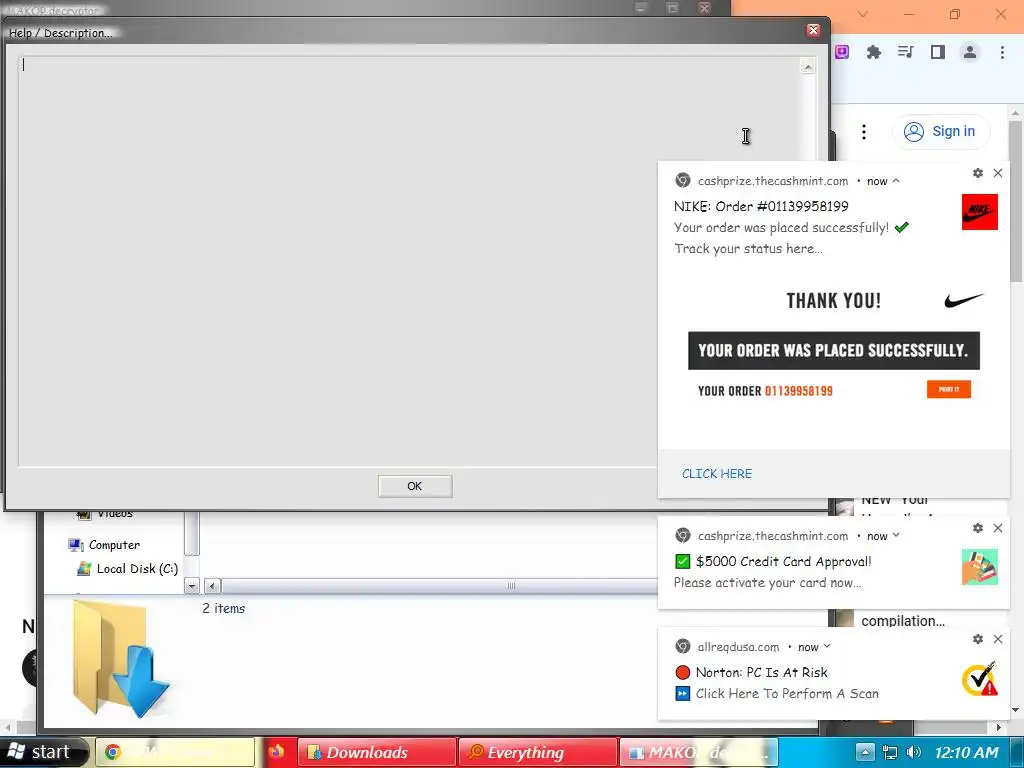Open settings gear on Credit Card Approval notification
The width and height of the screenshot is (1024, 768).
(x=978, y=528)
